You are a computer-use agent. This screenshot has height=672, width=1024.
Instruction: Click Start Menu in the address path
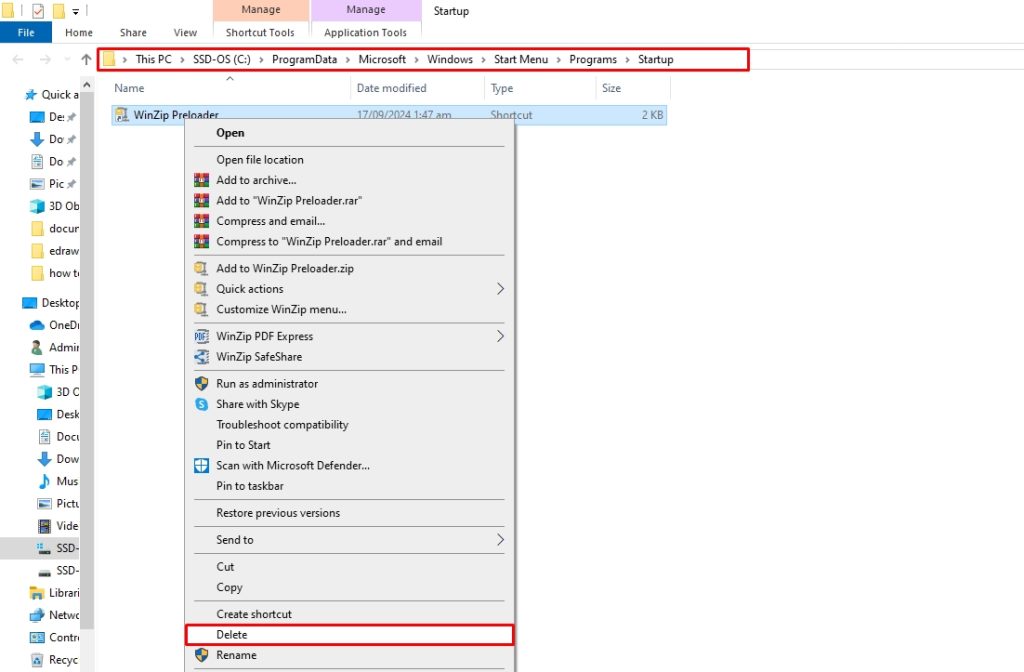click(x=521, y=59)
